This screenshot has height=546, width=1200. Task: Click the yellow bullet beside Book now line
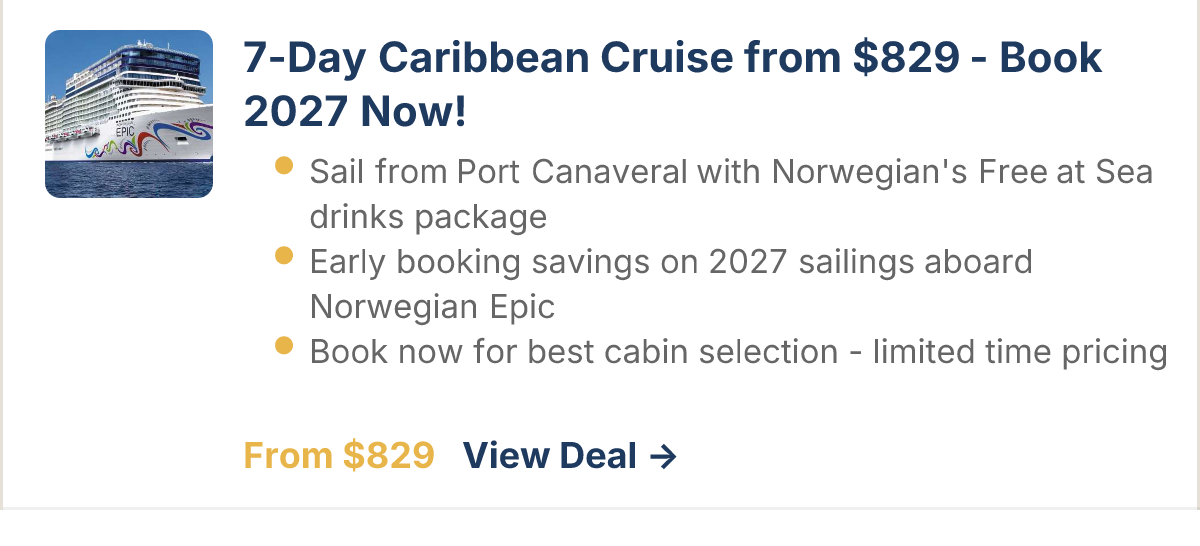[283, 346]
